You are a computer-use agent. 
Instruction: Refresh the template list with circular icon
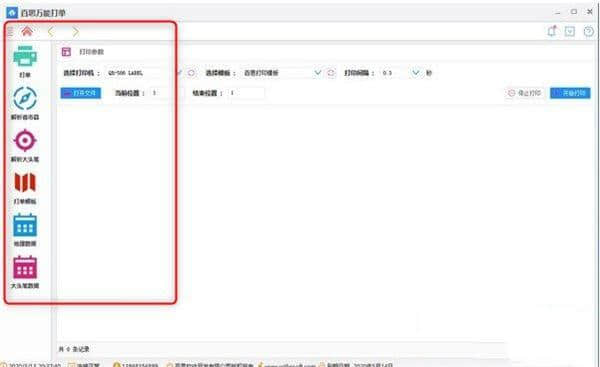pyautogui.click(x=331, y=73)
